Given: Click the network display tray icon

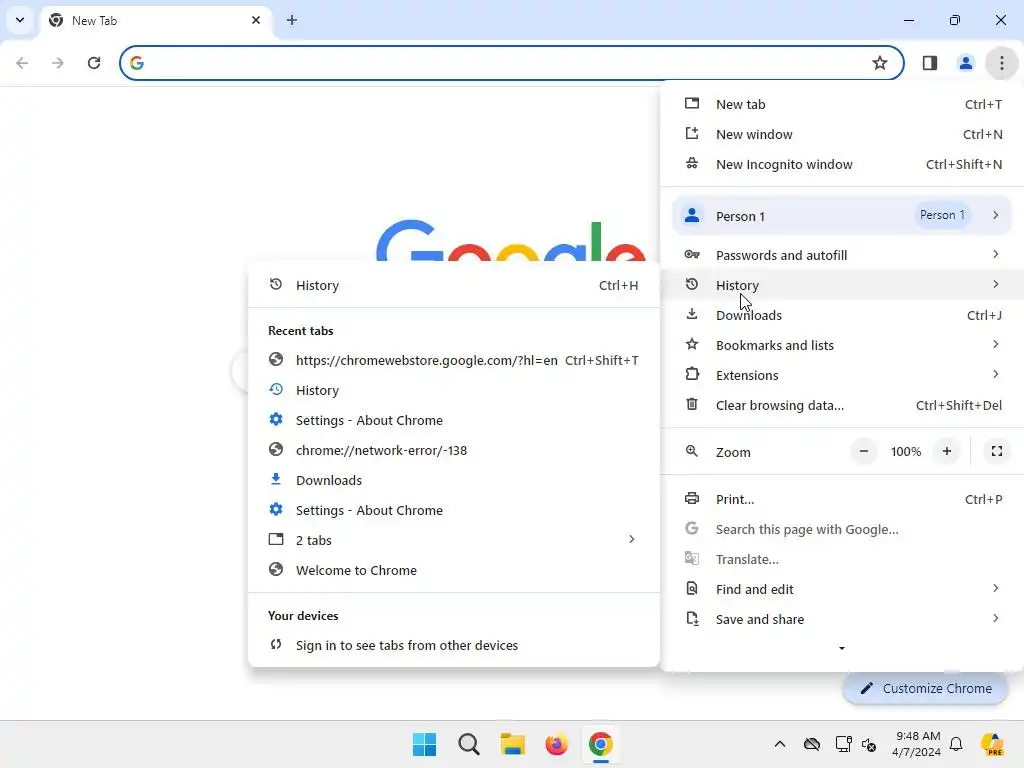Looking at the screenshot, I should click(x=843, y=744).
